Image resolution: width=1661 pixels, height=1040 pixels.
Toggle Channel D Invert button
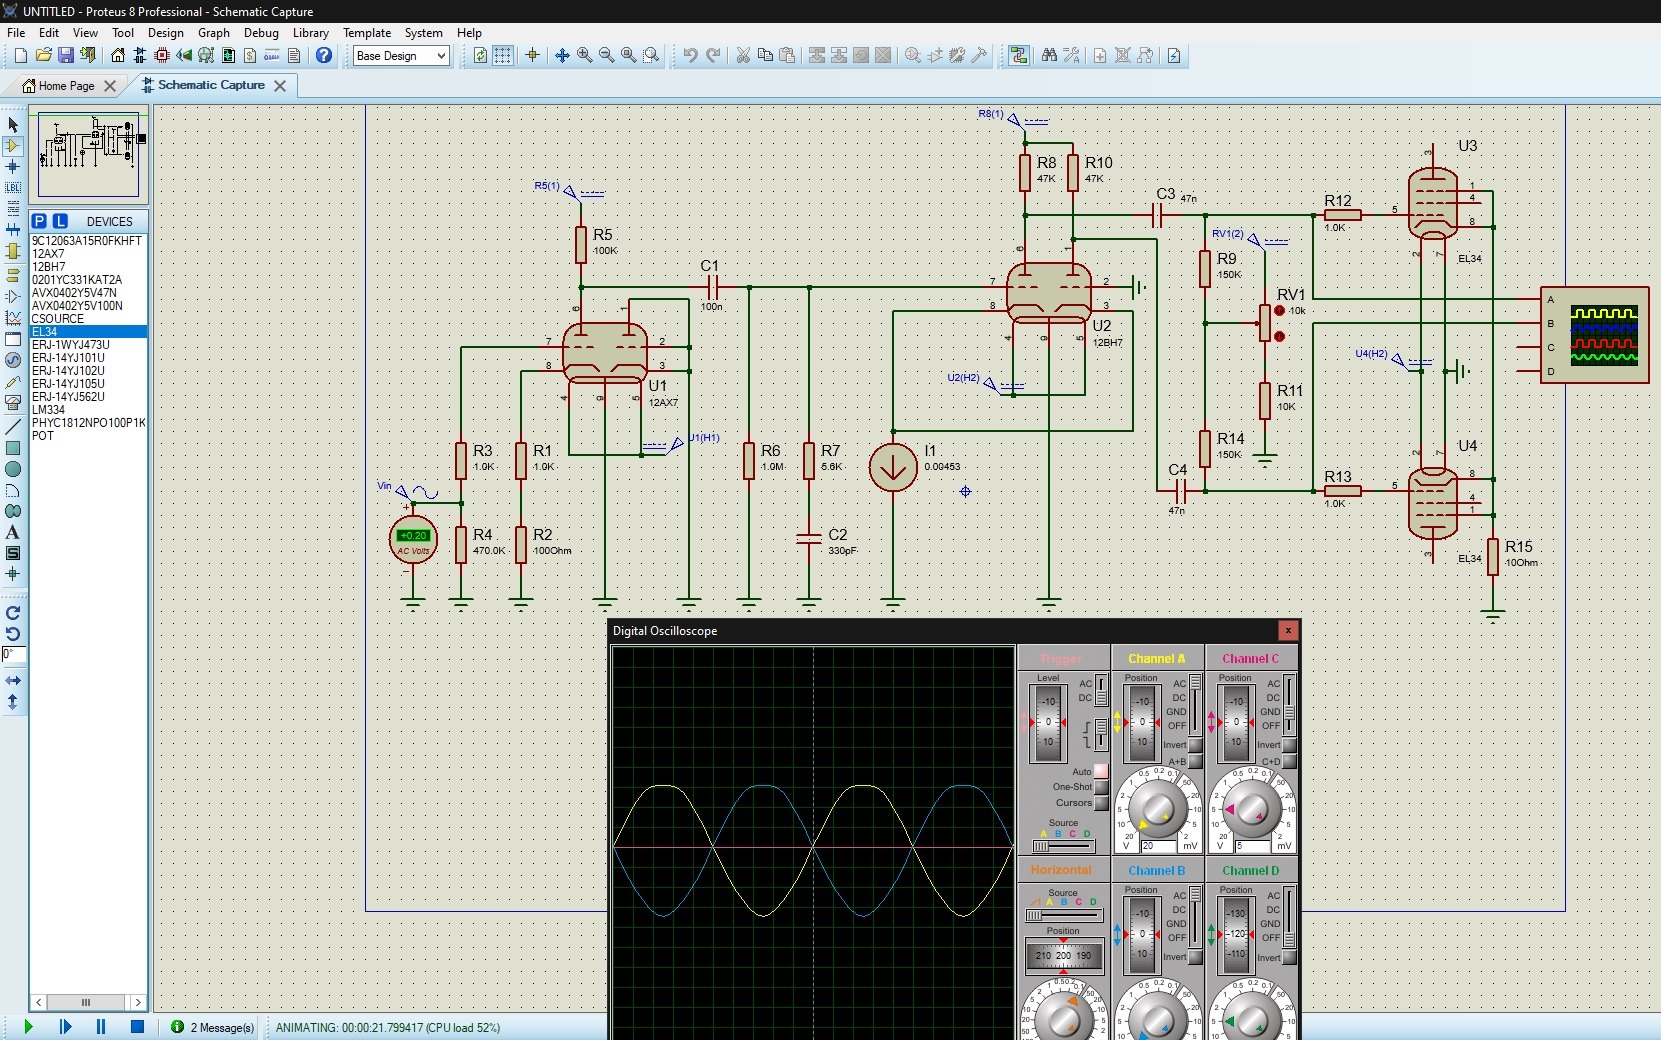click(x=1289, y=957)
